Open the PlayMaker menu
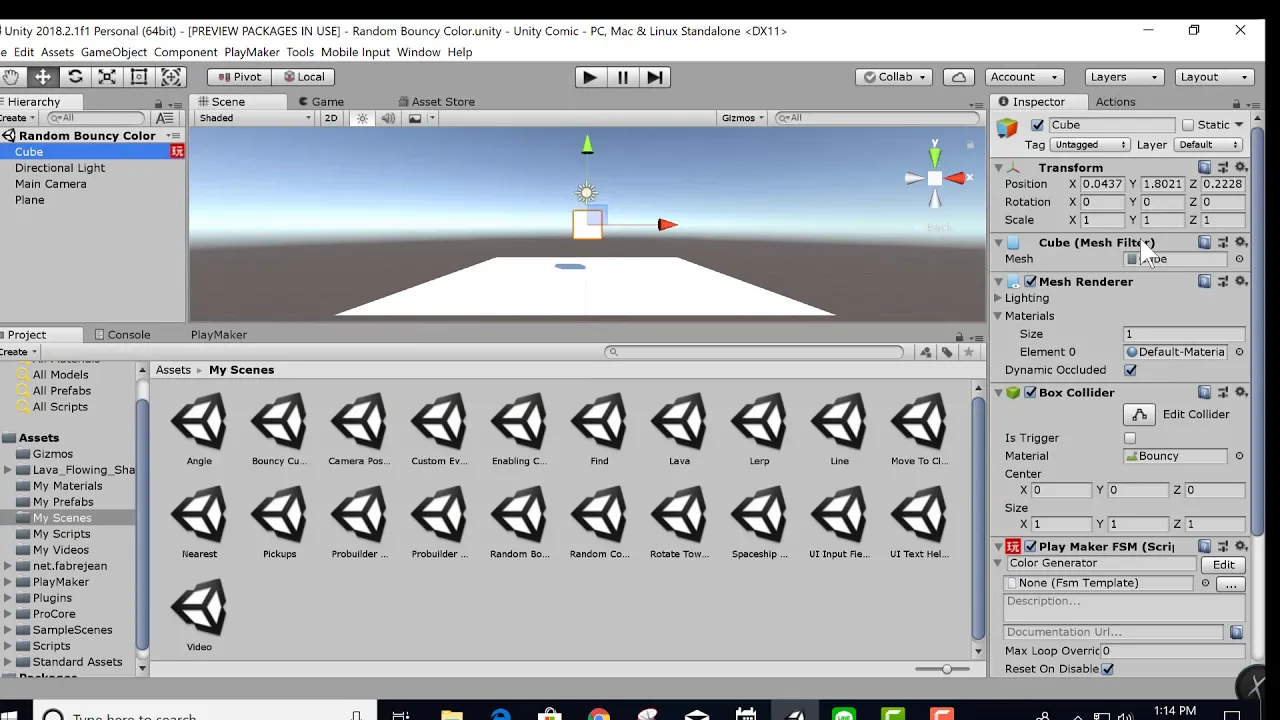This screenshot has width=1280, height=720. 252,52
